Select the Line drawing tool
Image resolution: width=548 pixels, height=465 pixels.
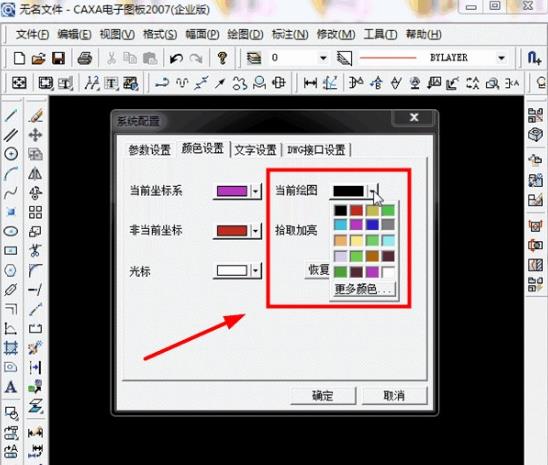coord(11,115)
